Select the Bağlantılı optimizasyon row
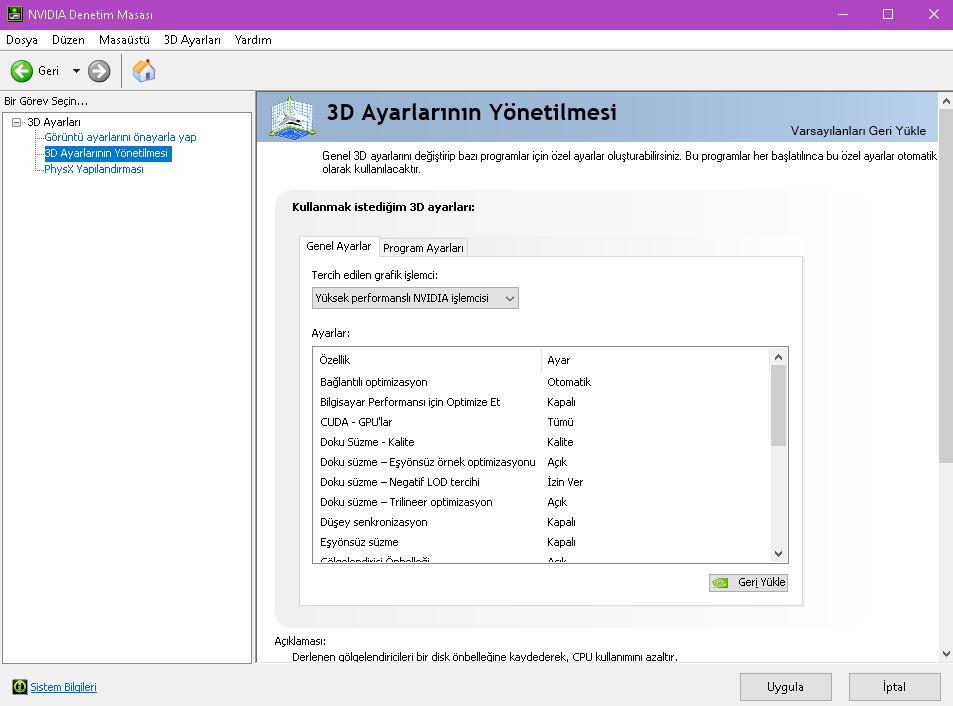The height and width of the screenshot is (706, 953). coord(541,382)
